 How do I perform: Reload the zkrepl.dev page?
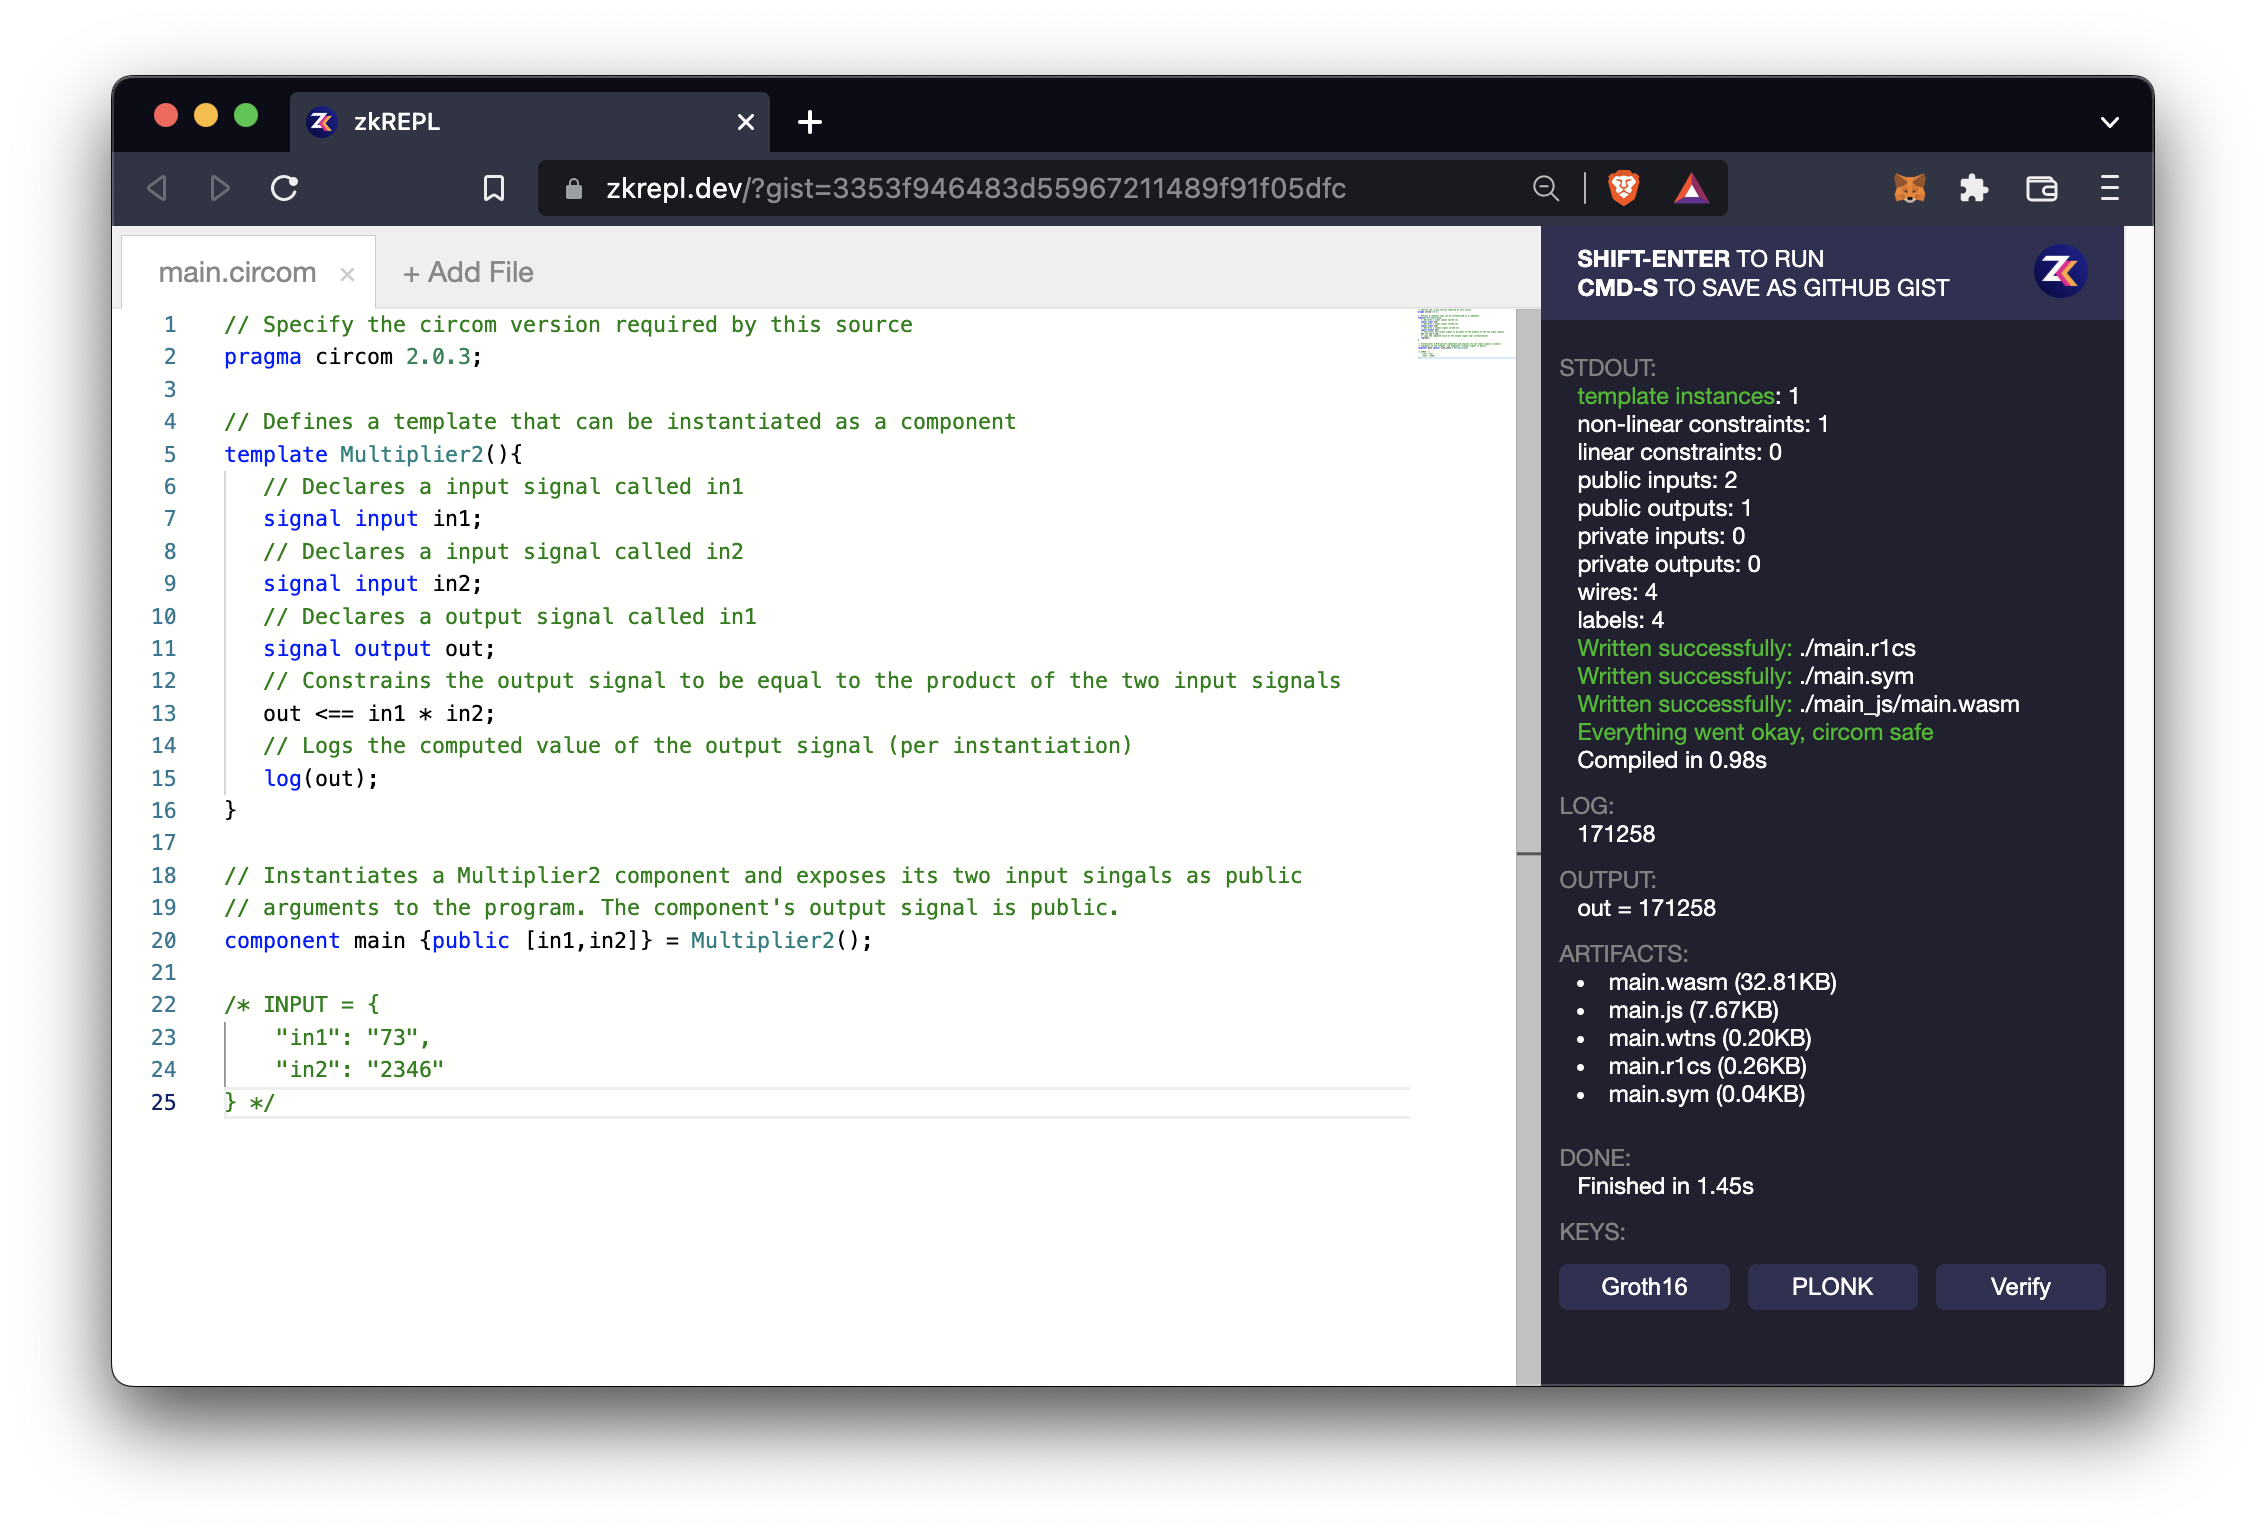coord(285,188)
